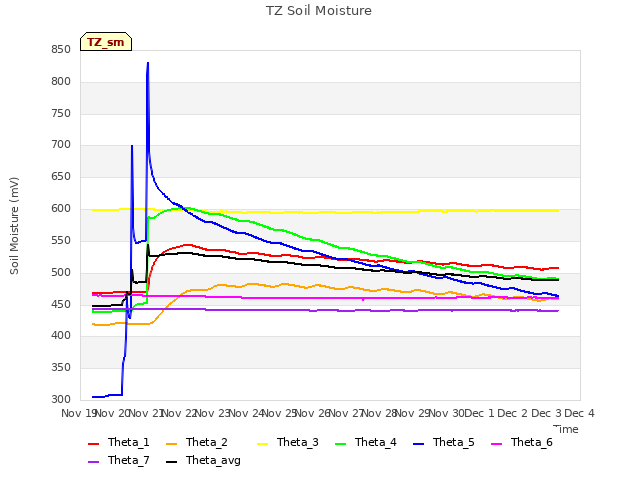Select the Theta_3 legend entry
The width and height of the screenshot is (640, 480).
tap(288, 442)
